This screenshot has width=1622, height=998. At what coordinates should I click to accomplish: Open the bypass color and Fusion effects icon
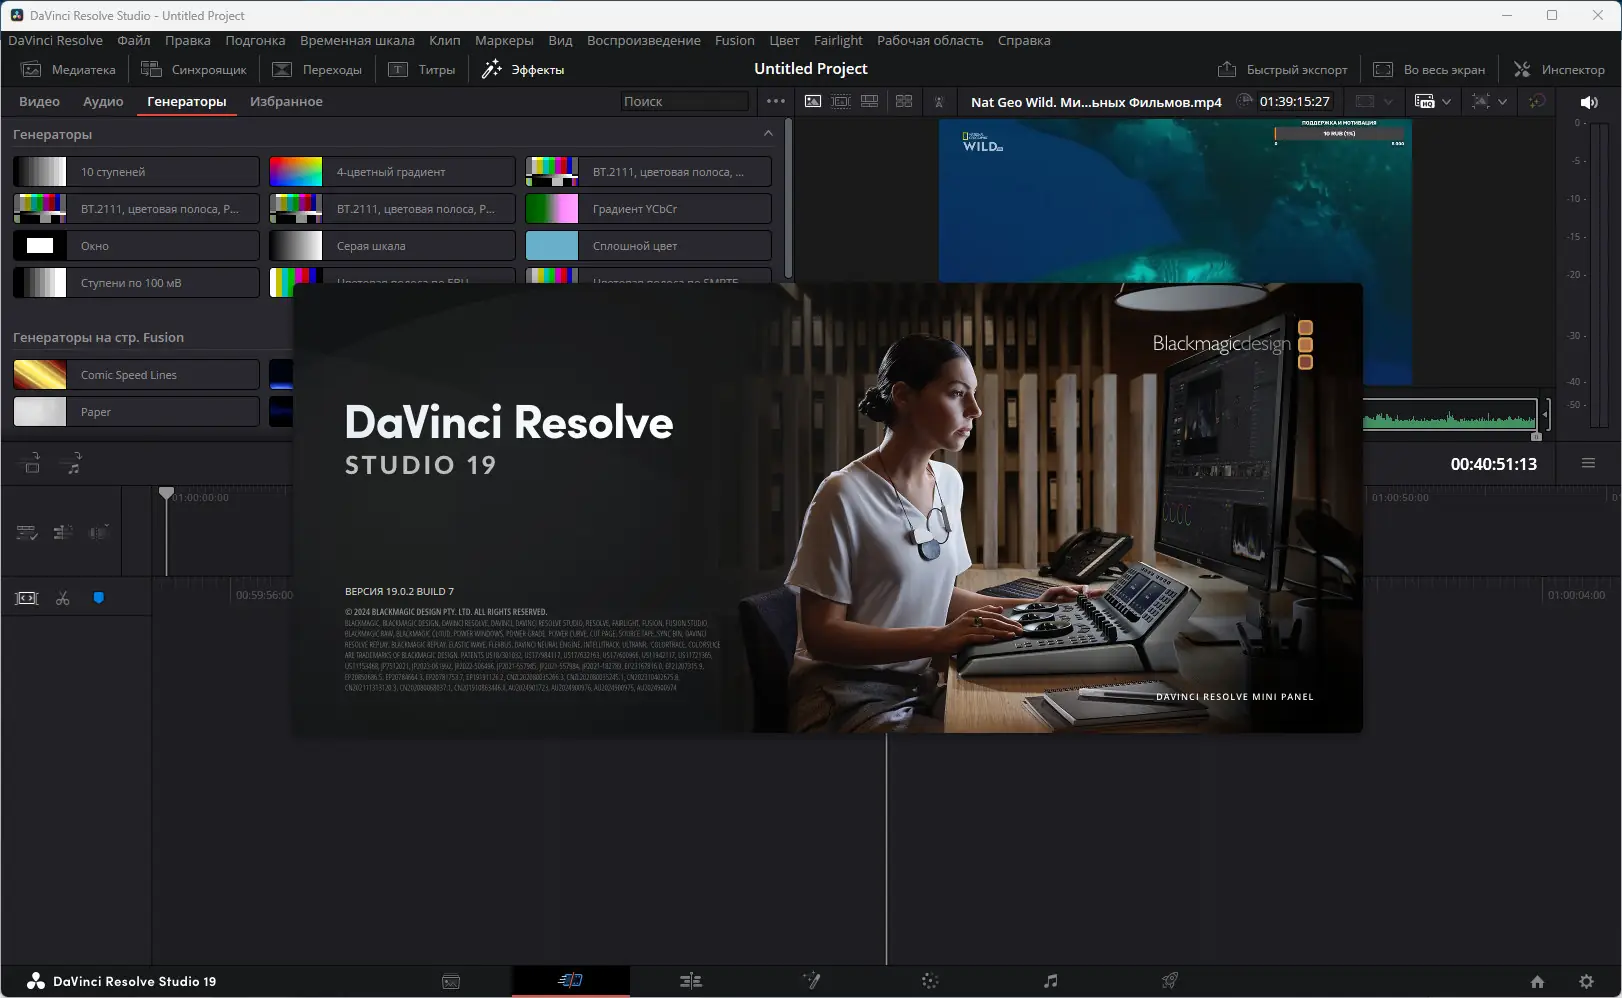pos(1537,101)
